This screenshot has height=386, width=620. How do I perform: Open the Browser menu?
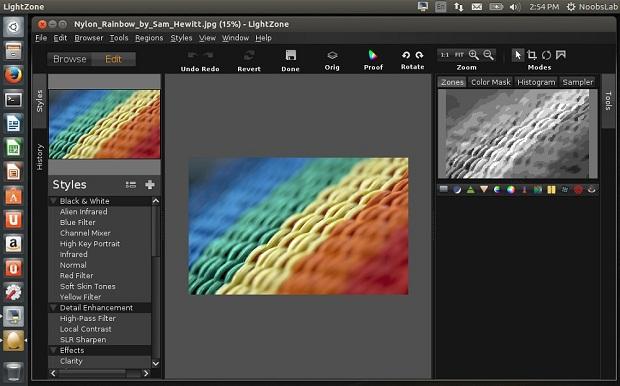89,38
